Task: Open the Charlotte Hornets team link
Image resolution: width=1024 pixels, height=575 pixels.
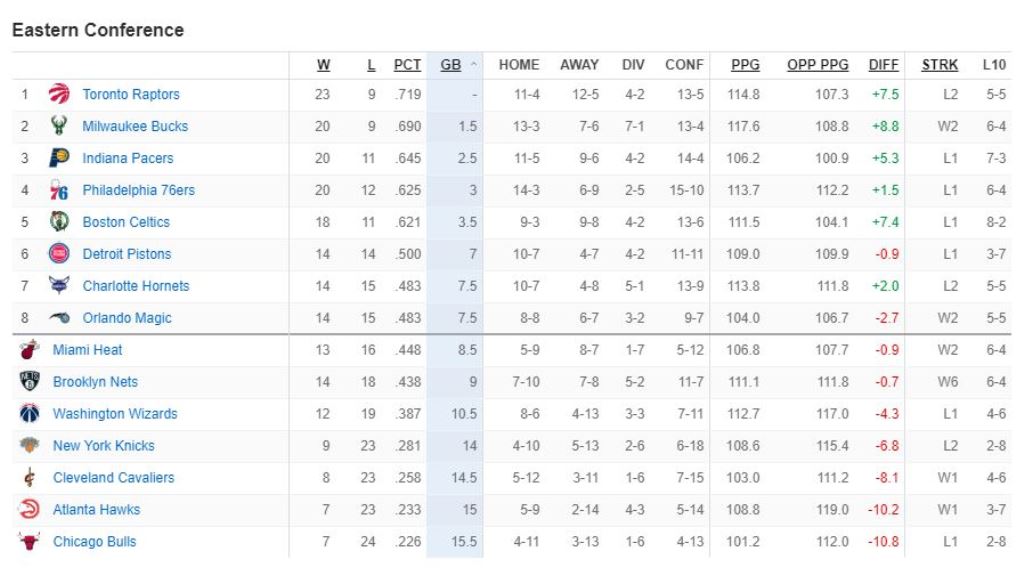Action: pos(136,286)
